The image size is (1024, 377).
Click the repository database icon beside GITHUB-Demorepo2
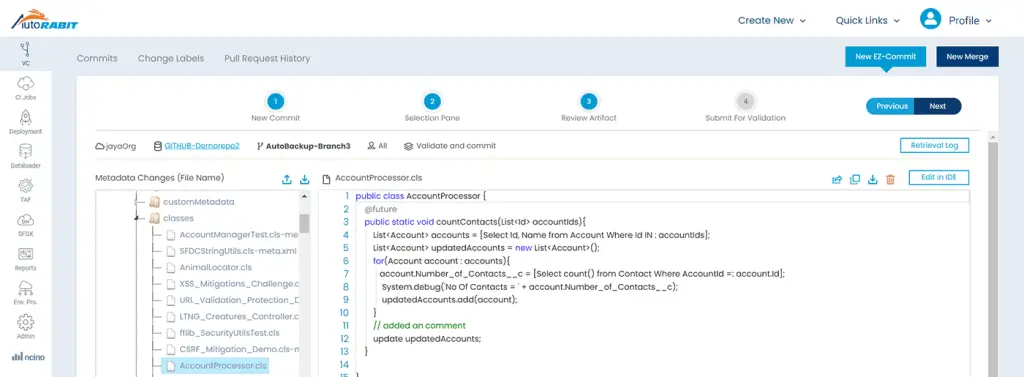[x=157, y=146]
